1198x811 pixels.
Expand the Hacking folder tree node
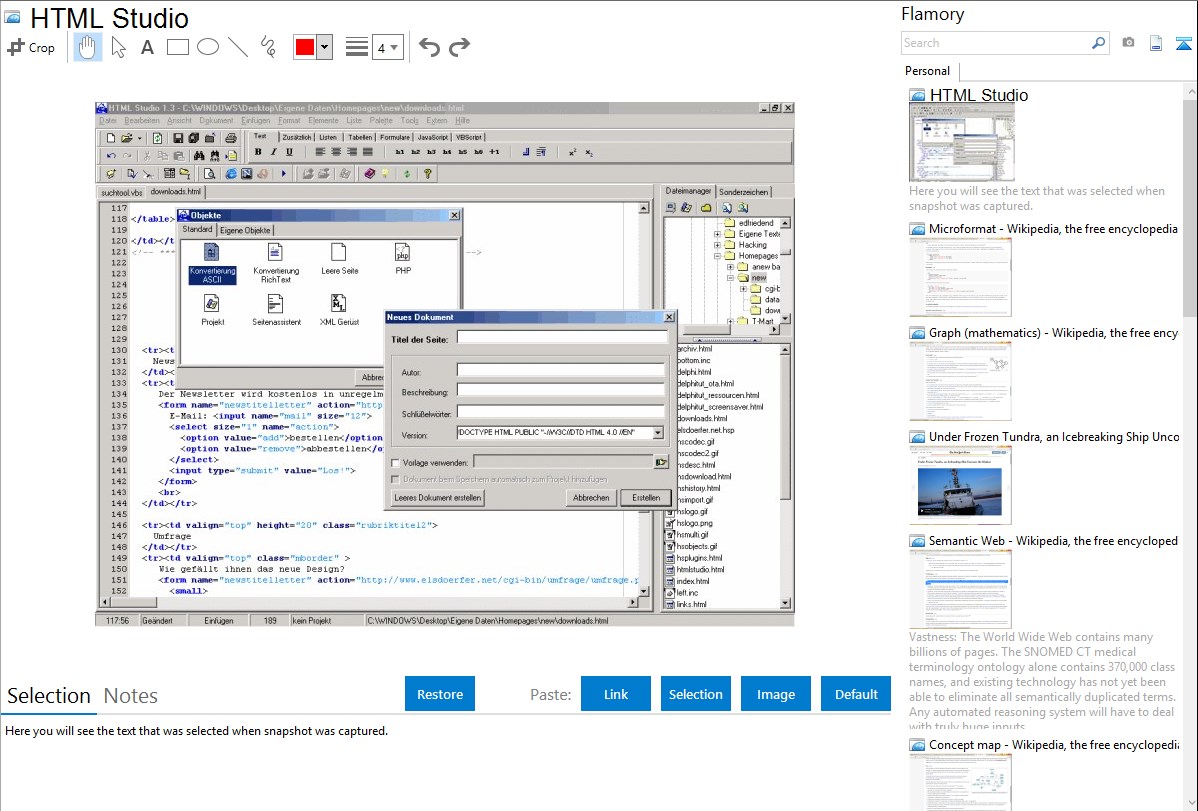coord(717,245)
